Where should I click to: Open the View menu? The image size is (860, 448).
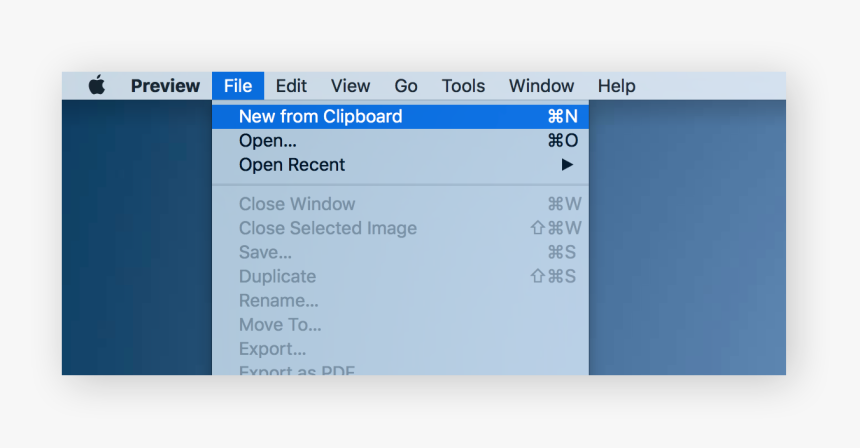tap(350, 86)
